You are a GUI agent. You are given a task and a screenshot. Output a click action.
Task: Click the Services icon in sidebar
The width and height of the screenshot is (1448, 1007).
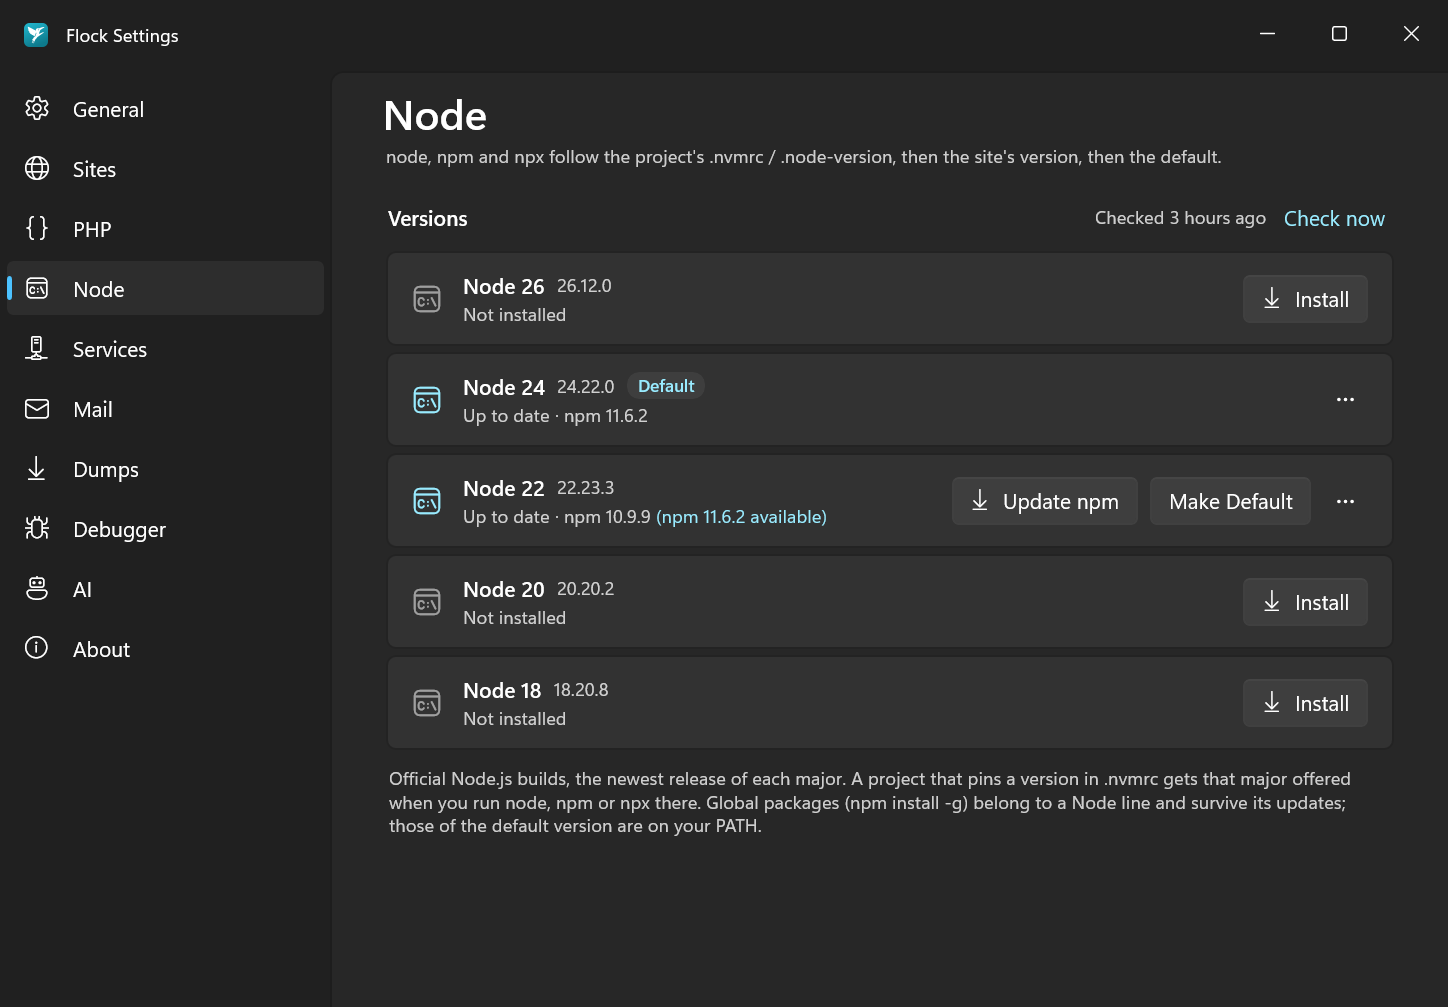point(37,348)
